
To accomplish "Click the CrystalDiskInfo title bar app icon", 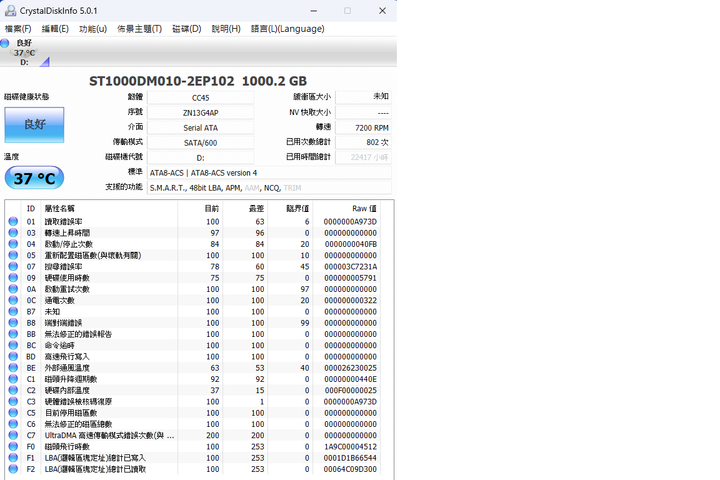I will [x=10, y=11].
